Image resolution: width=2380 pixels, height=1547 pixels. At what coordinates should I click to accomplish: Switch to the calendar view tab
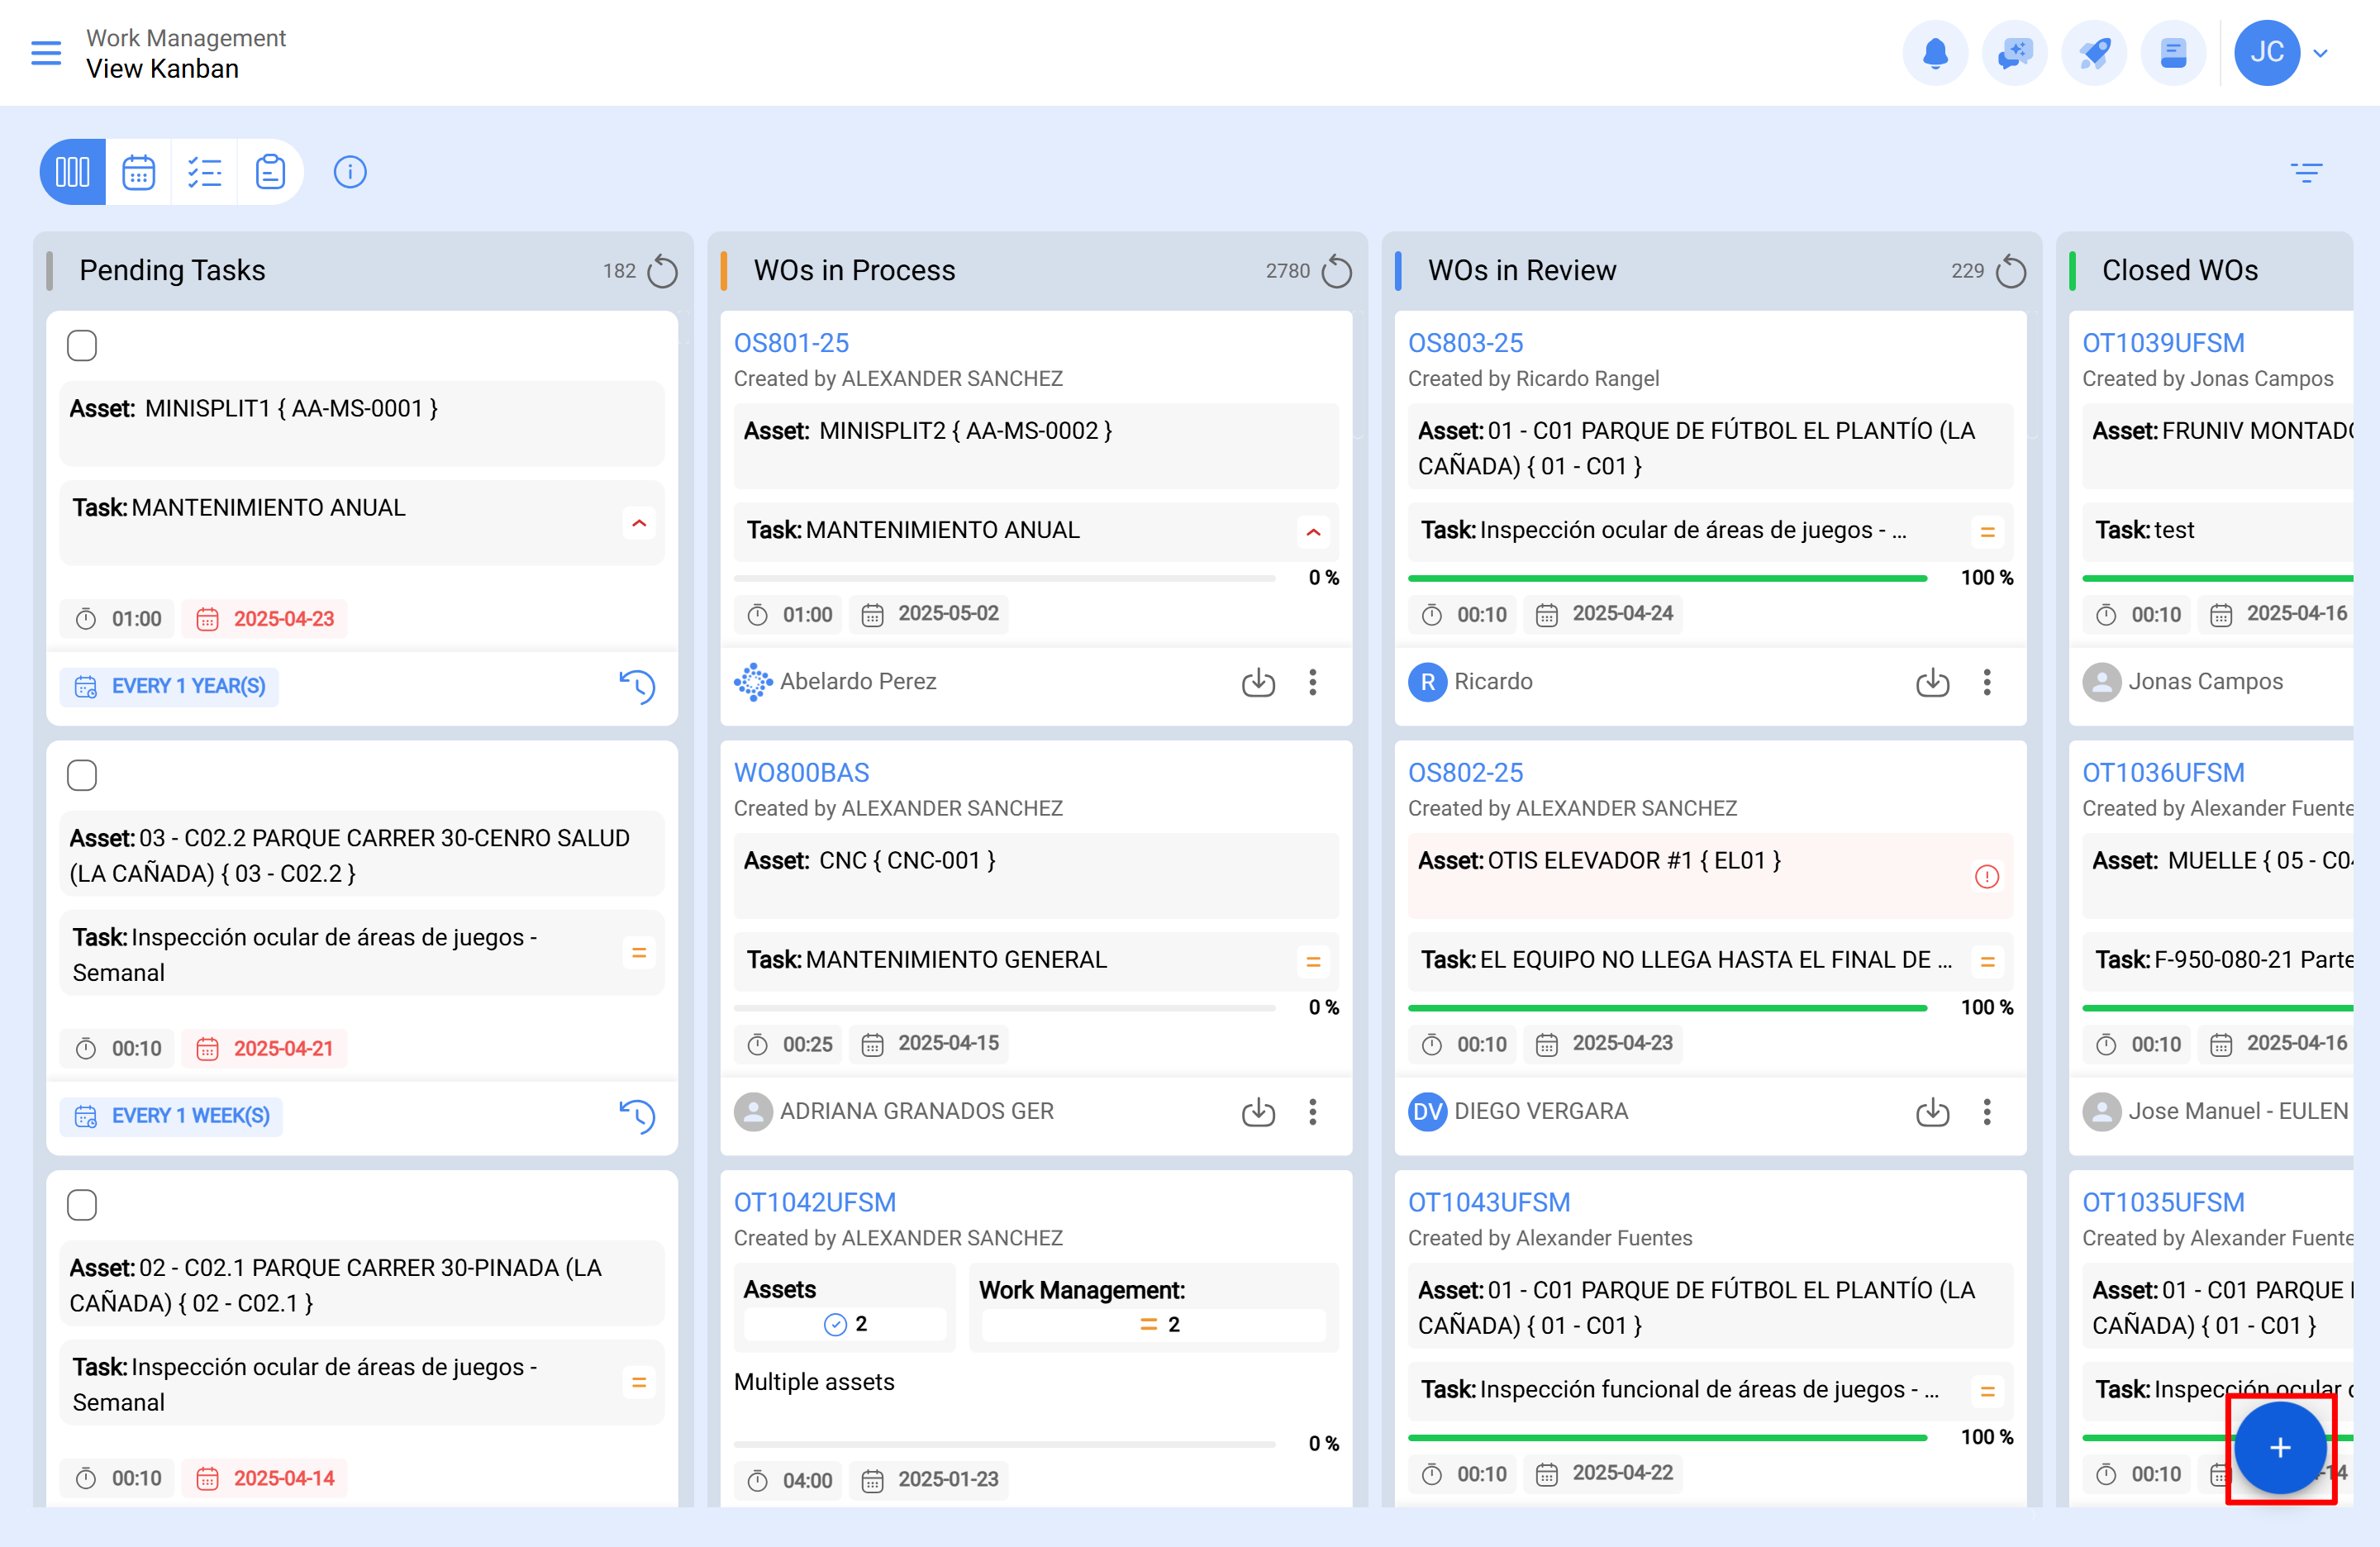coord(138,172)
